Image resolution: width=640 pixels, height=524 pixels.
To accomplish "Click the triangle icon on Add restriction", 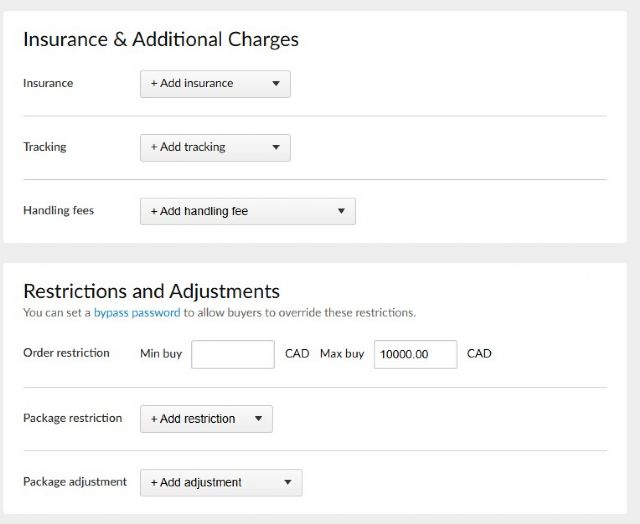I will 258,418.
